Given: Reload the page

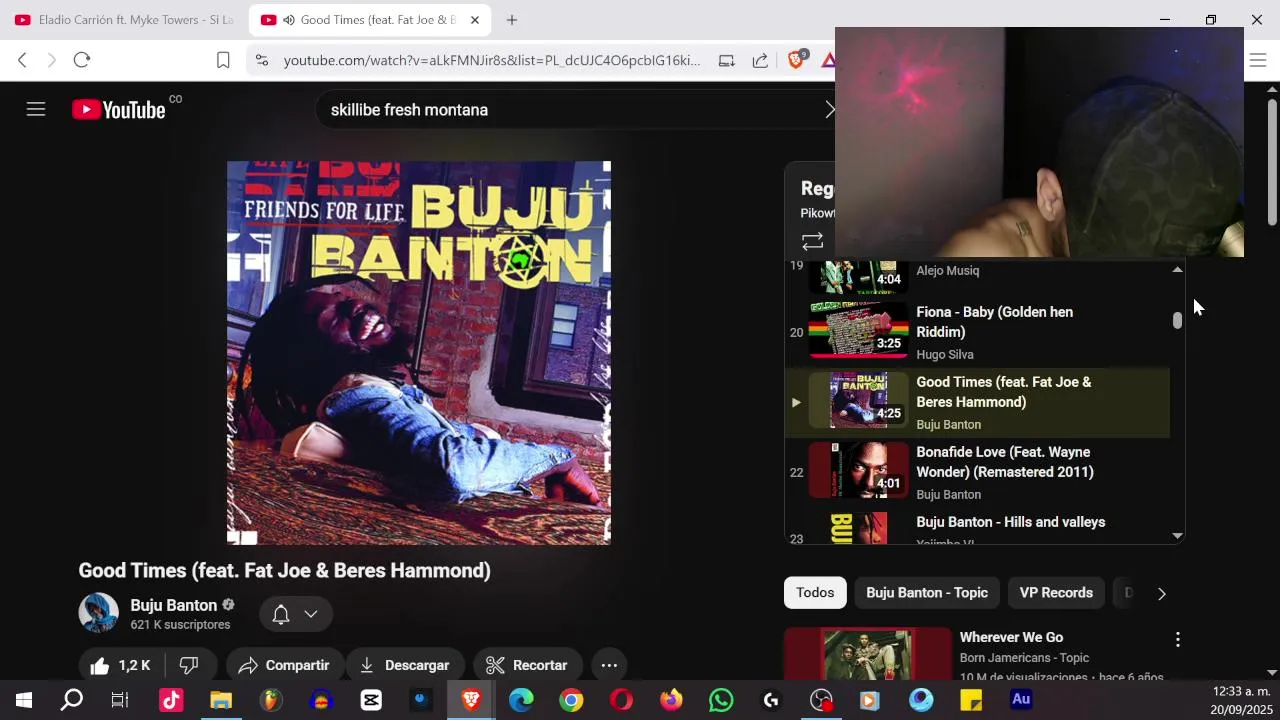Looking at the screenshot, I should click(x=82, y=60).
